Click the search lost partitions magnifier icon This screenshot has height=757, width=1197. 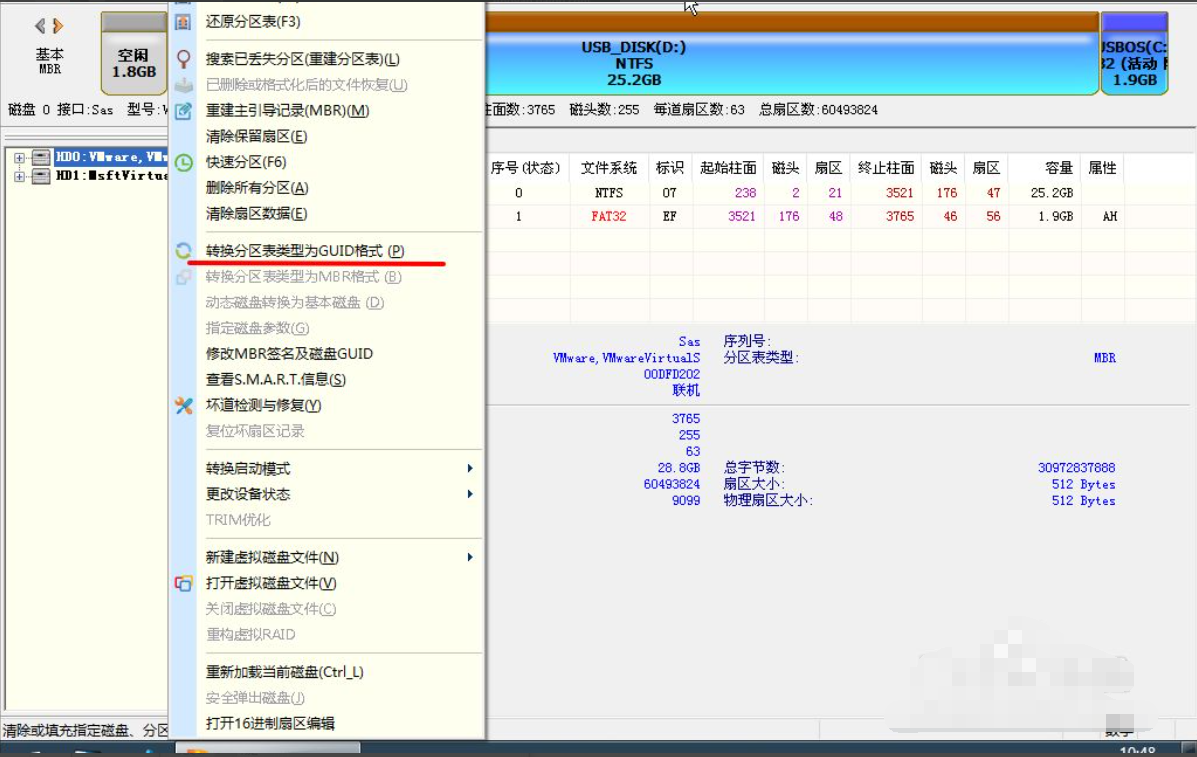tap(183, 60)
